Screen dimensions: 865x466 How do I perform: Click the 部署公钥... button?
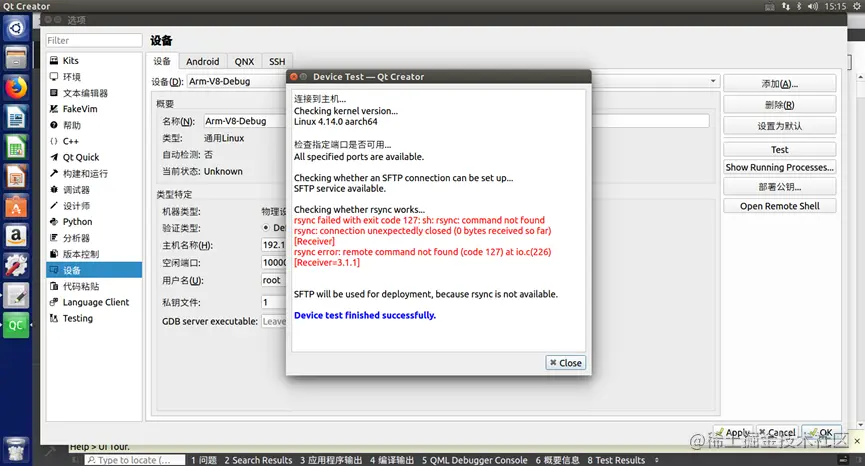coord(779,187)
